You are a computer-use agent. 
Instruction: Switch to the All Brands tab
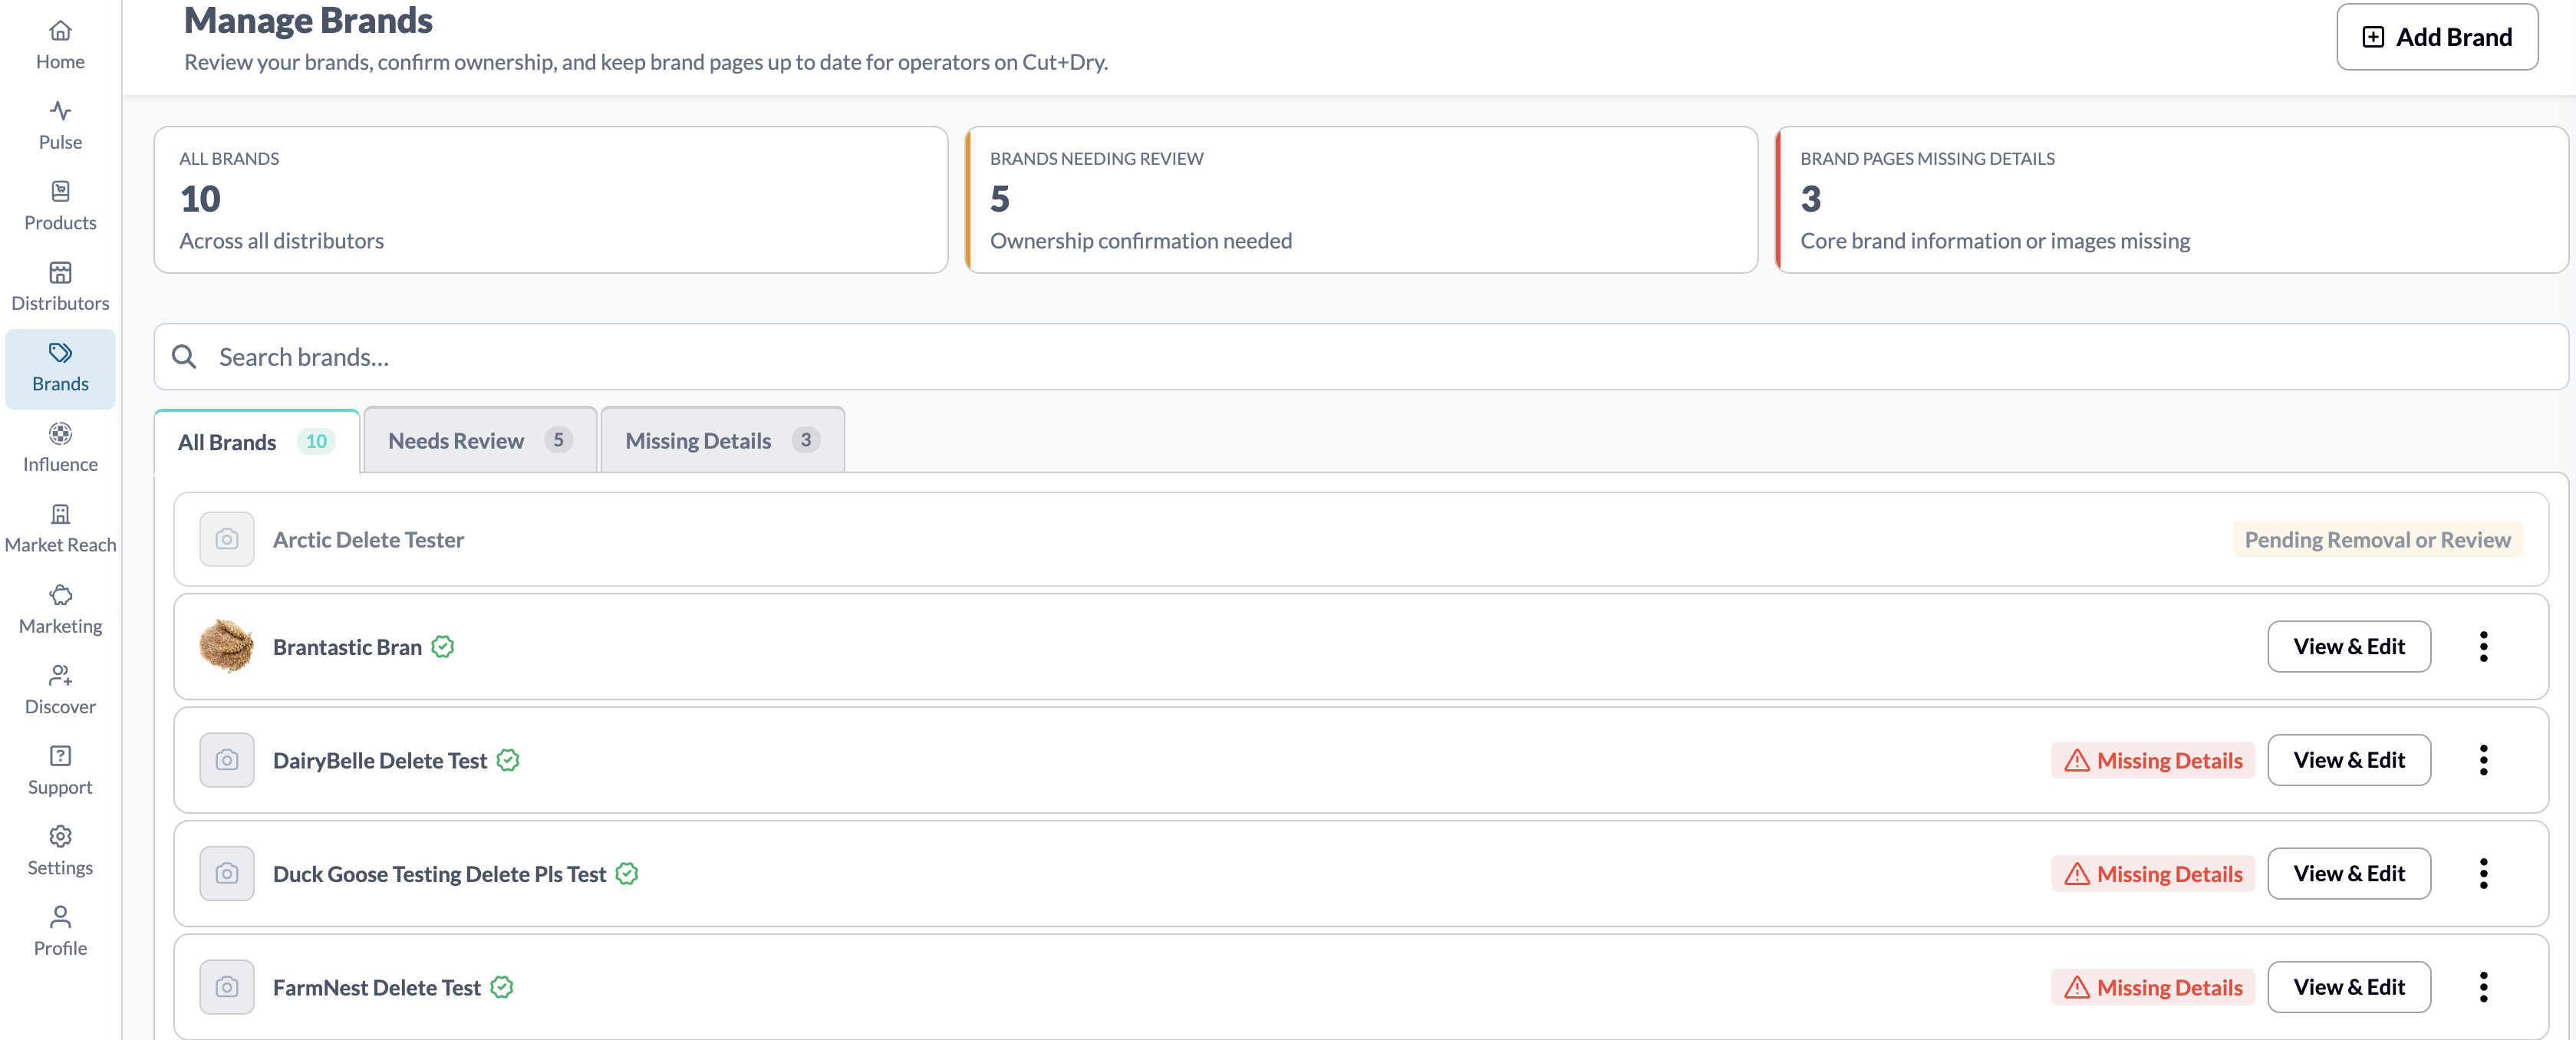click(x=257, y=441)
